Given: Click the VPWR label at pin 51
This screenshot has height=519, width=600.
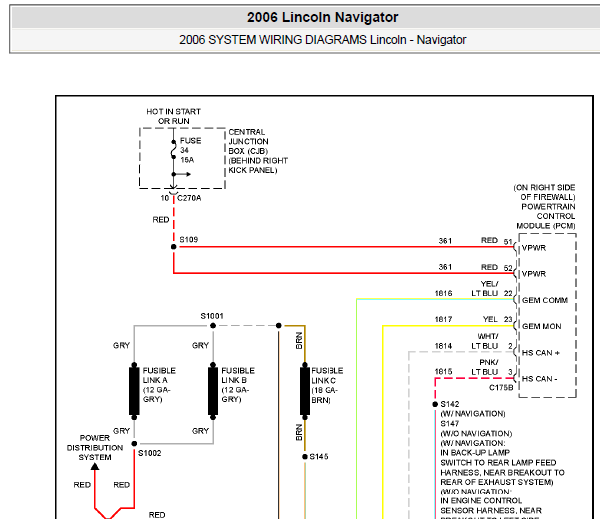Looking at the screenshot, I should click(x=534, y=248).
